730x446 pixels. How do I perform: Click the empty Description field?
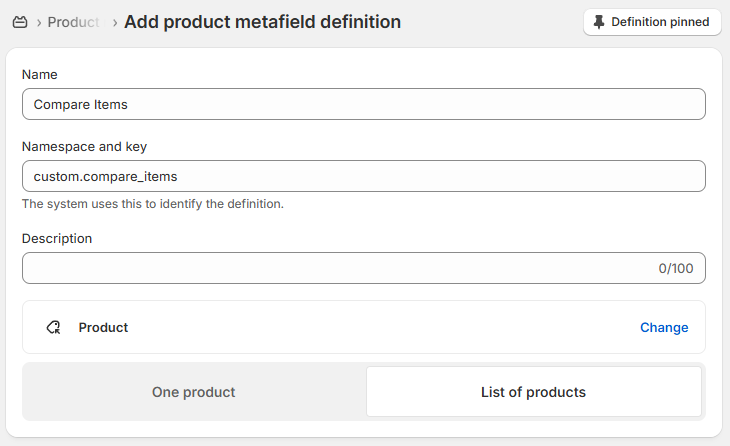(330, 268)
